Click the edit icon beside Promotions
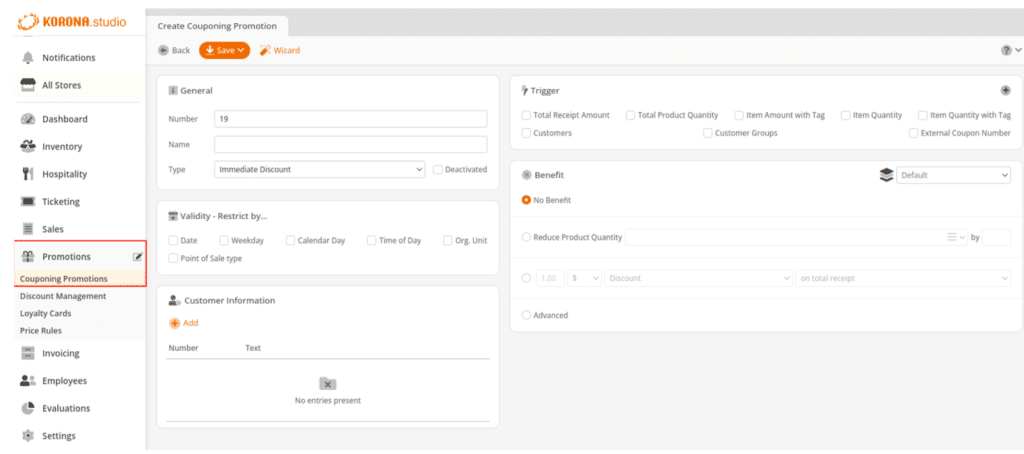This screenshot has height=454, width=1024. coord(138,257)
